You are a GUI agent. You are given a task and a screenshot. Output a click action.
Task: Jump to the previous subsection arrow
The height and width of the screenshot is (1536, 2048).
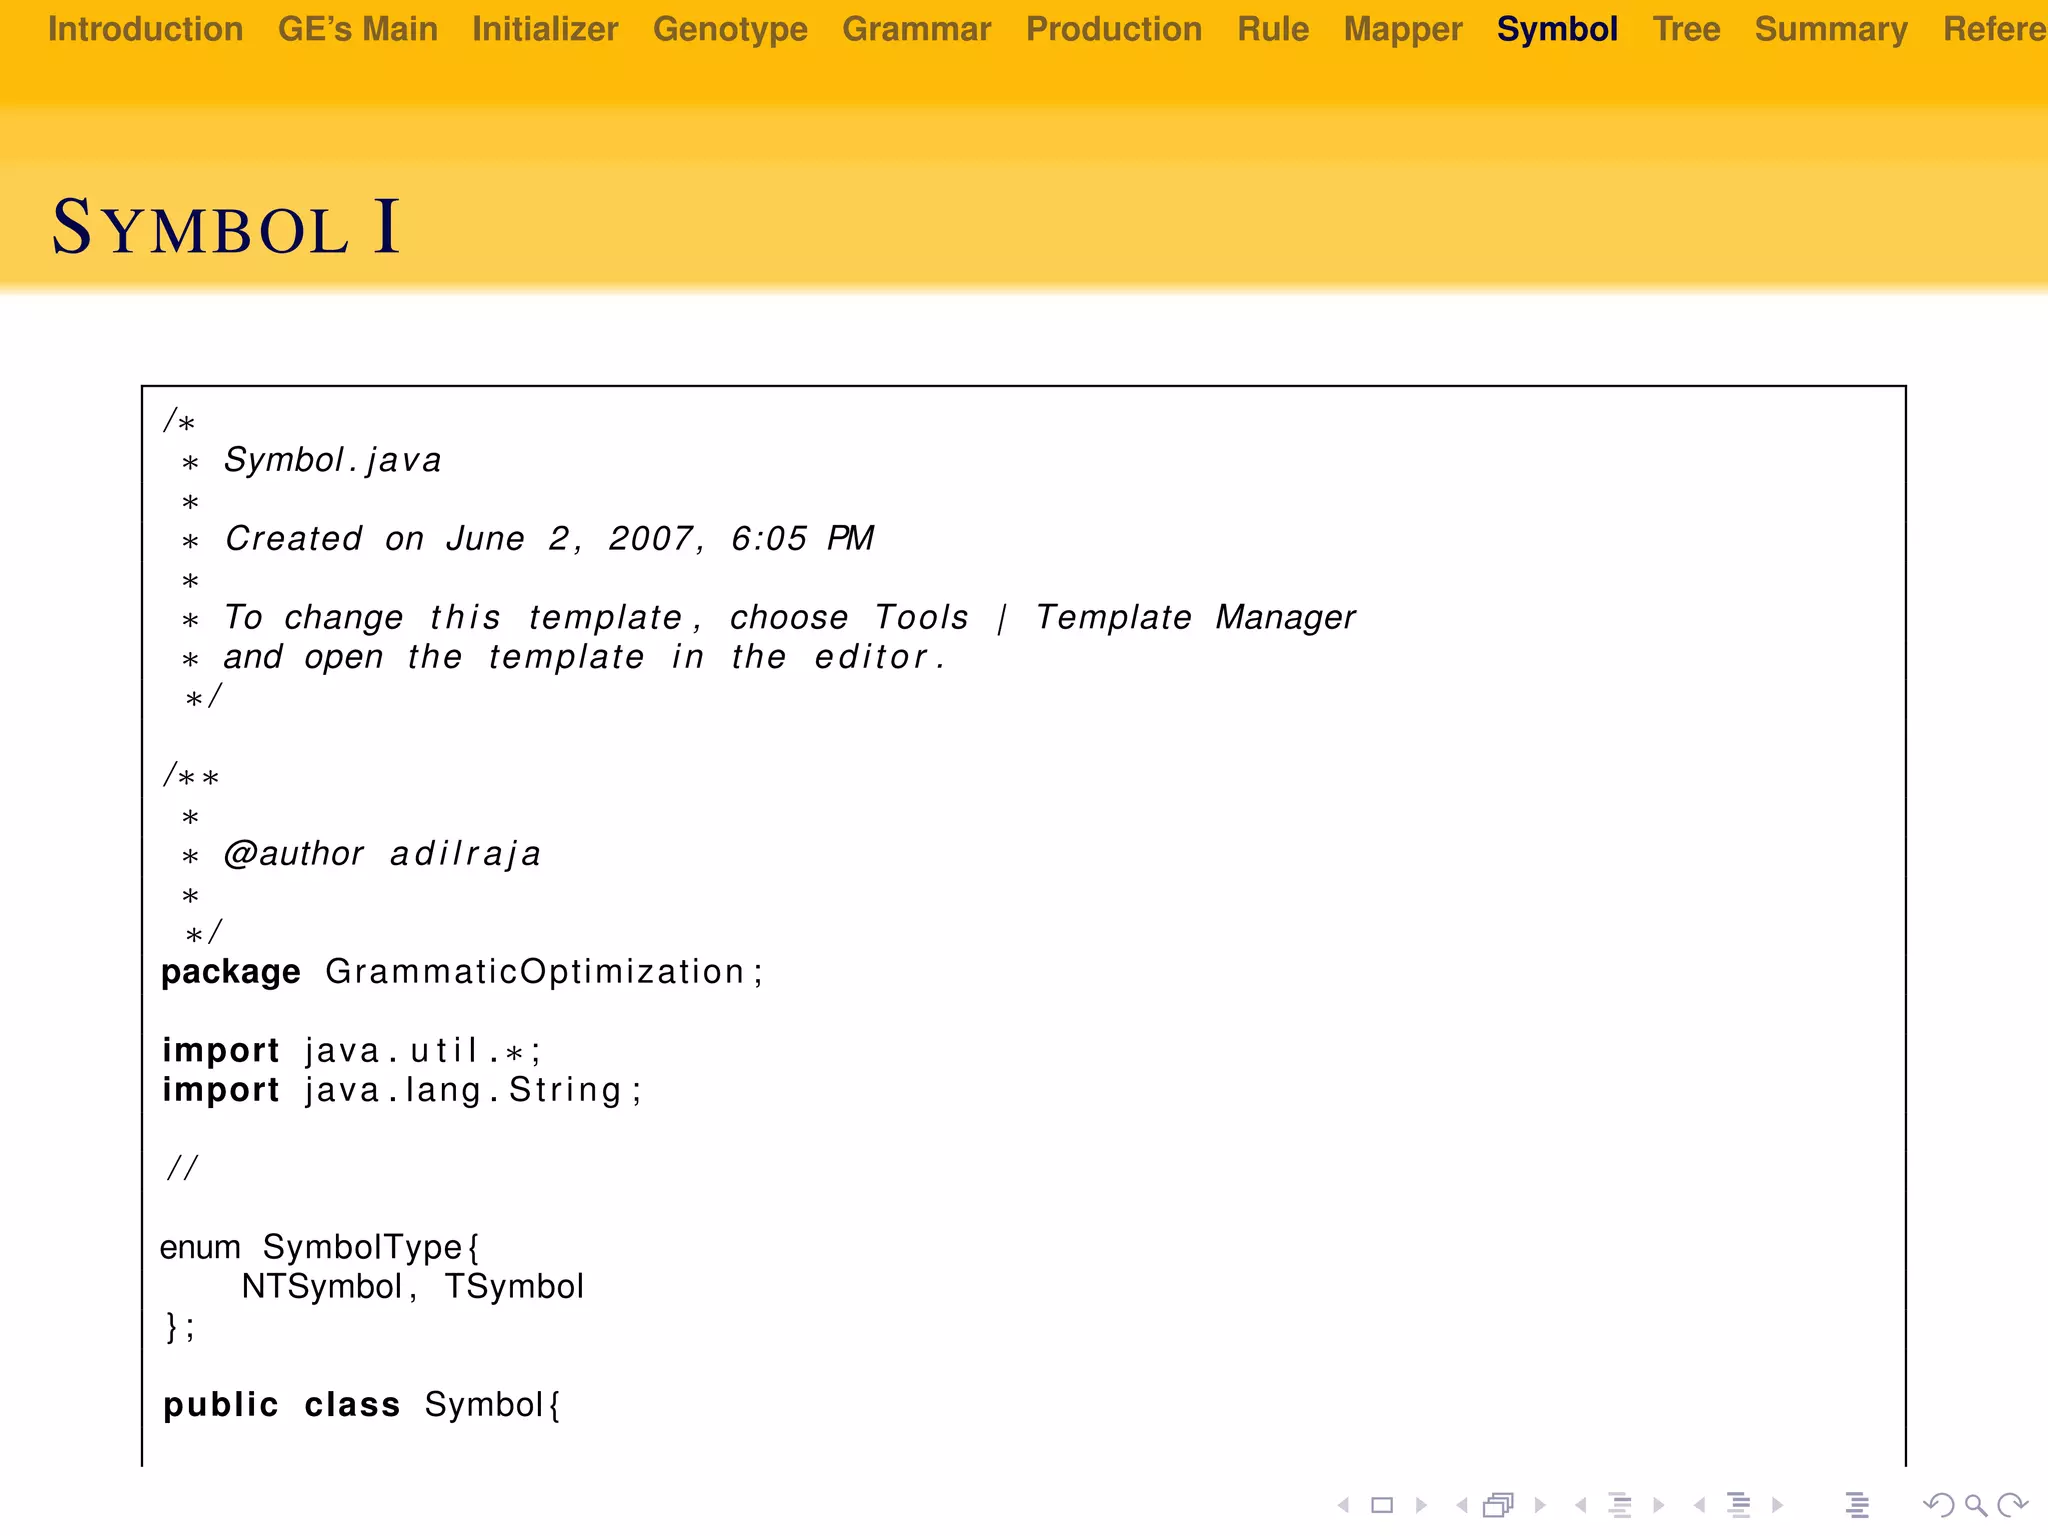(1580, 1504)
